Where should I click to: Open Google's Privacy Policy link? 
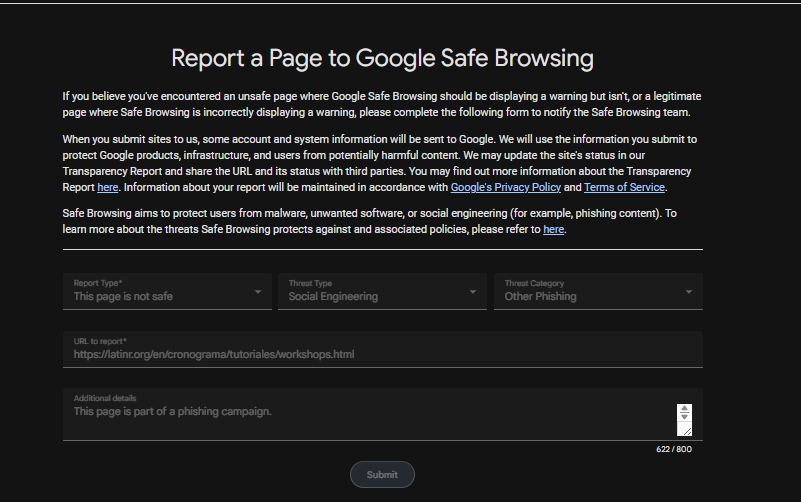(506, 187)
